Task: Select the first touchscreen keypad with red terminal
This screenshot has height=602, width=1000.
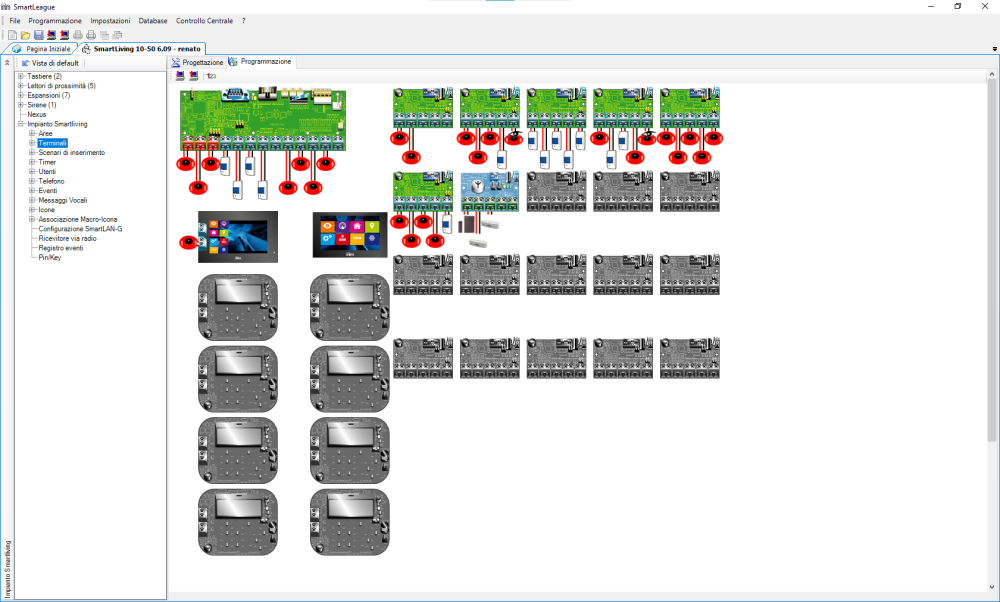Action: click(x=238, y=237)
